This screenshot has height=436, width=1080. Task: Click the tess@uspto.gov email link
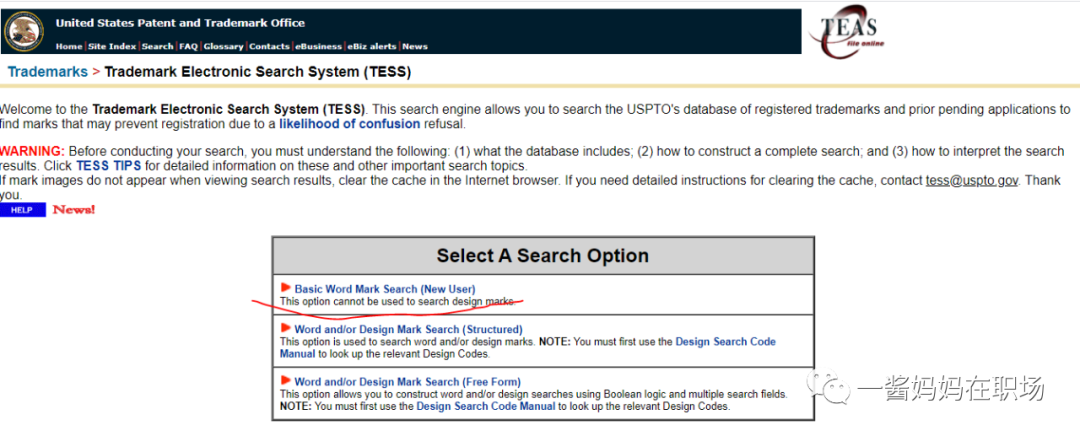(971, 180)
